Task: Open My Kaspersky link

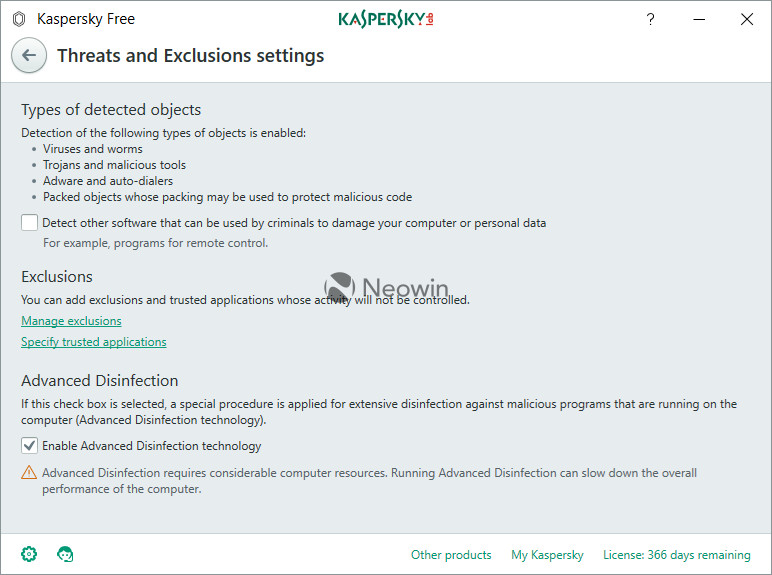Action: (x=547, y=555)
